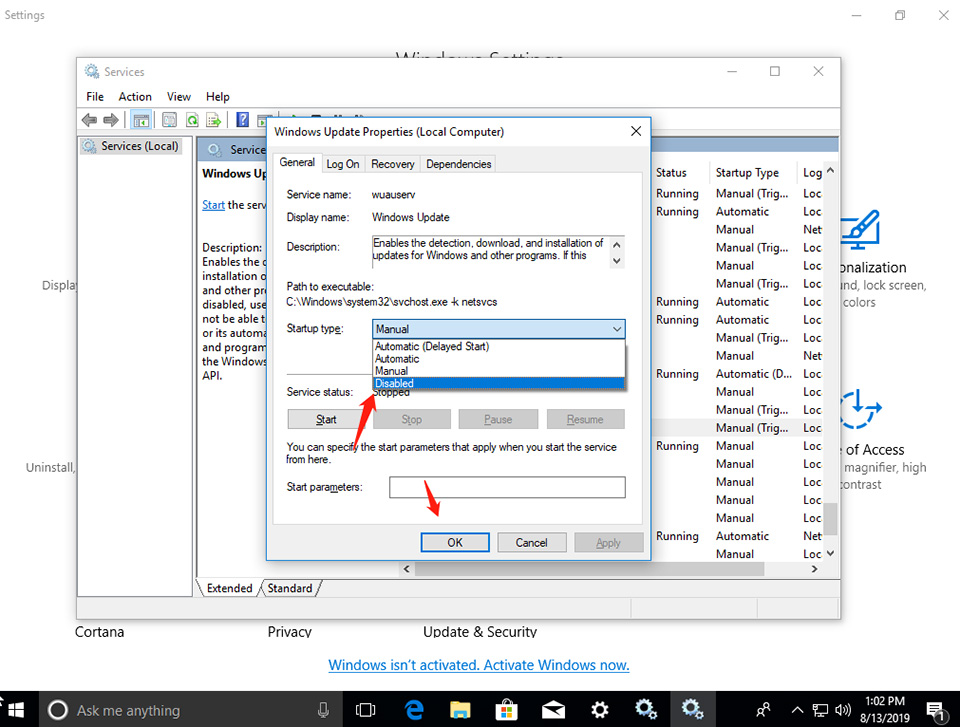
Task: Choose Disabled in the startup type list
Action: (498, 383)
